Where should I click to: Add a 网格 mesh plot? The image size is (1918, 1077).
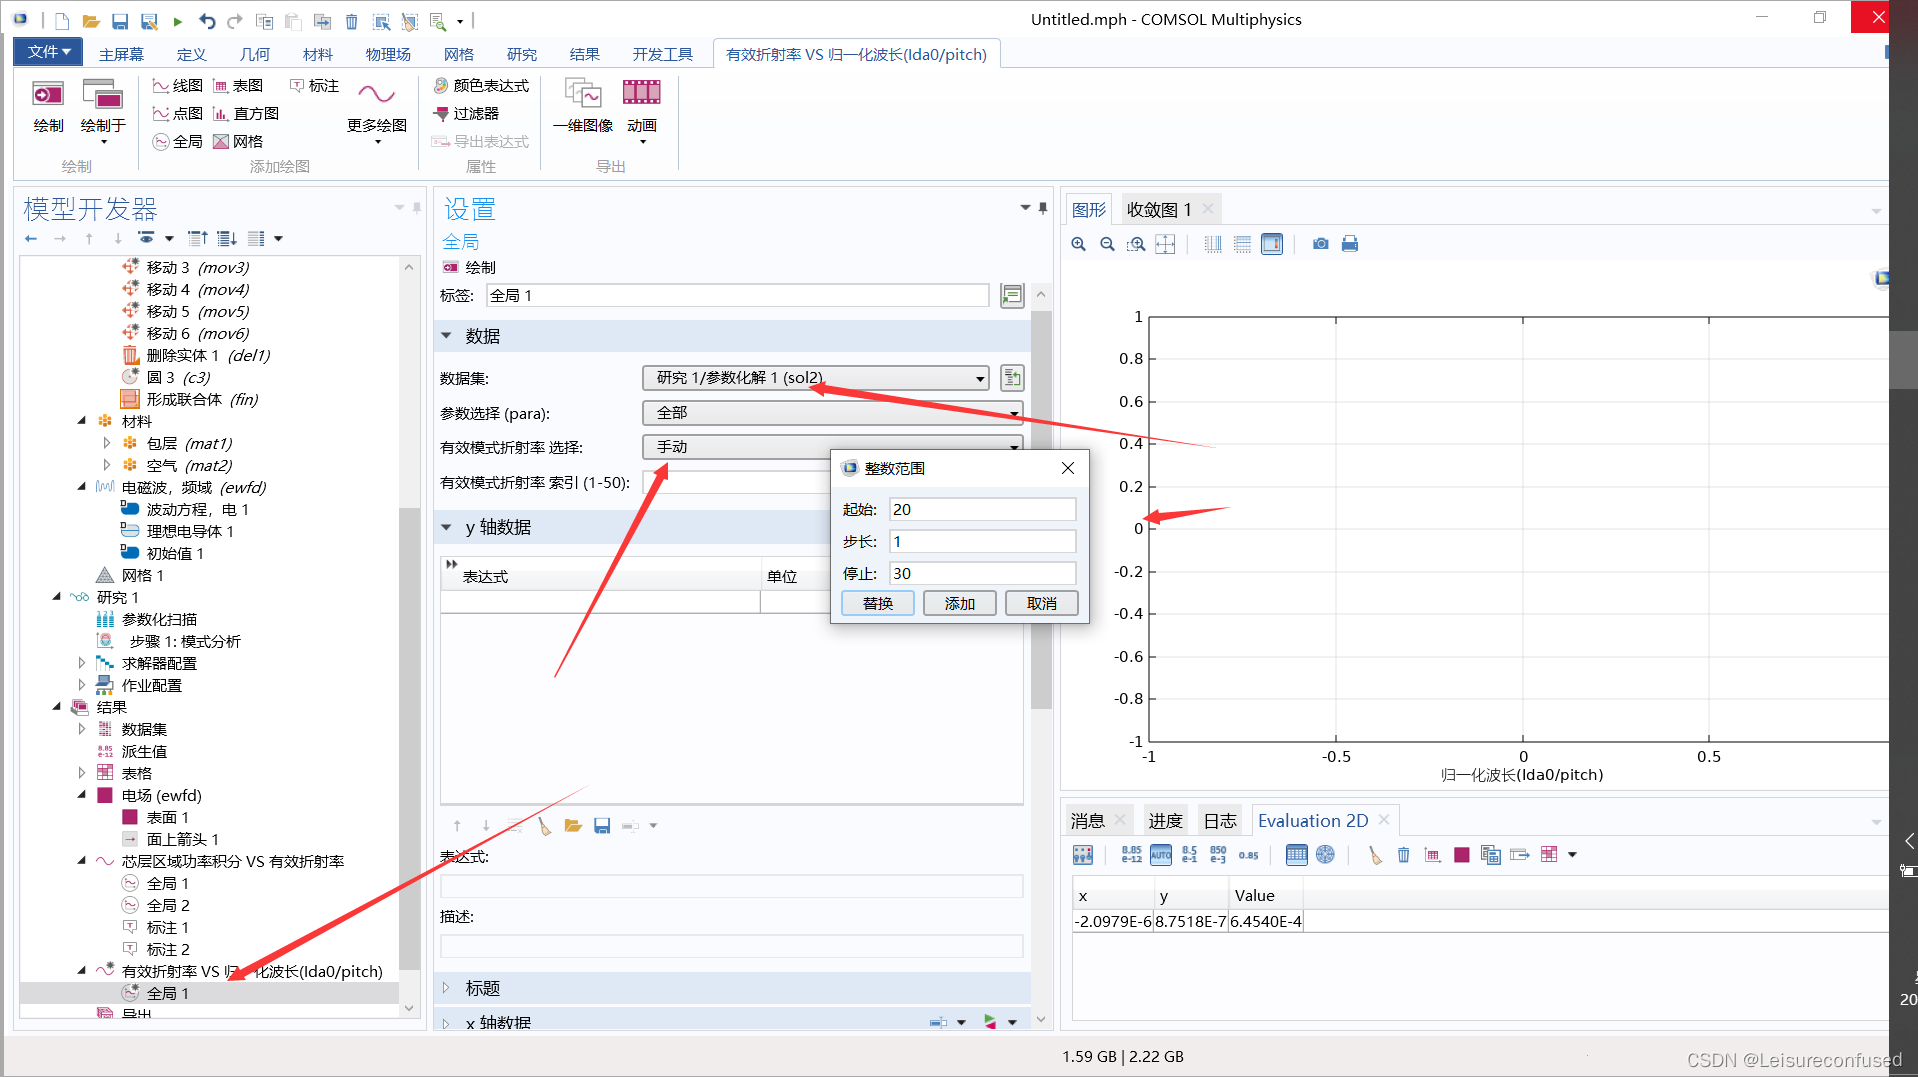pos(238,142)
